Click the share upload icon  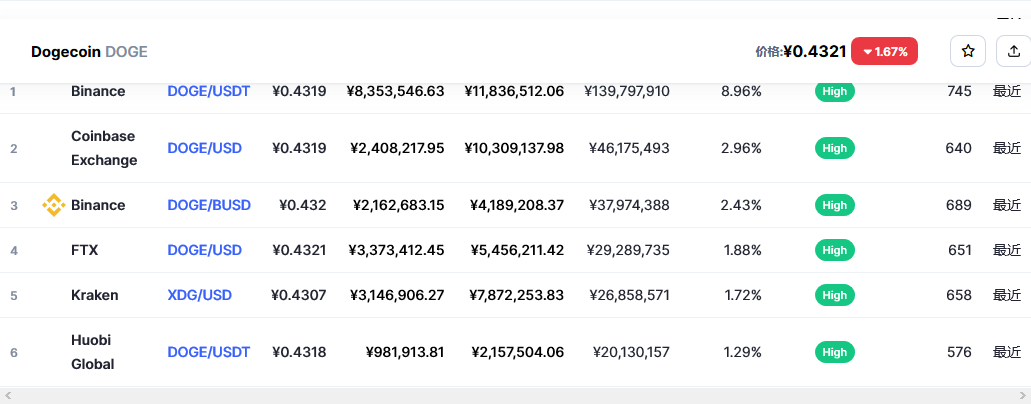1013,51
